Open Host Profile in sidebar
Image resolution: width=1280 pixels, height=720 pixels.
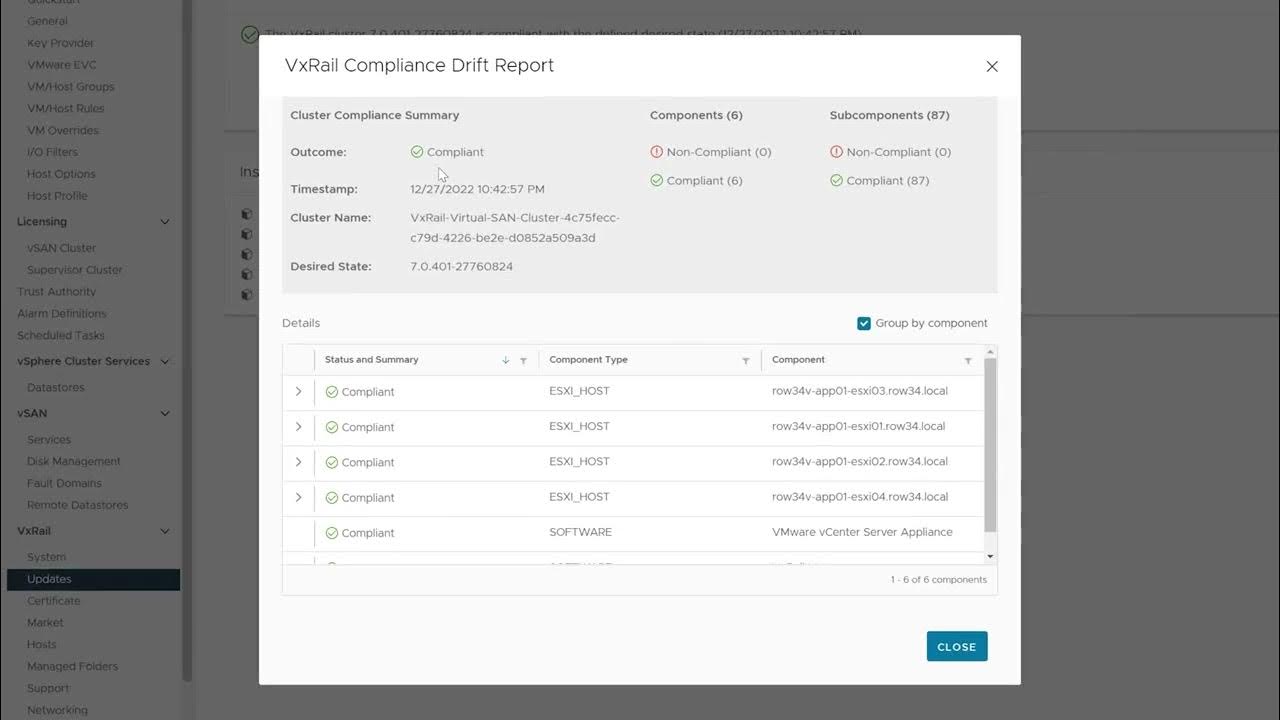tap(58, 196)
